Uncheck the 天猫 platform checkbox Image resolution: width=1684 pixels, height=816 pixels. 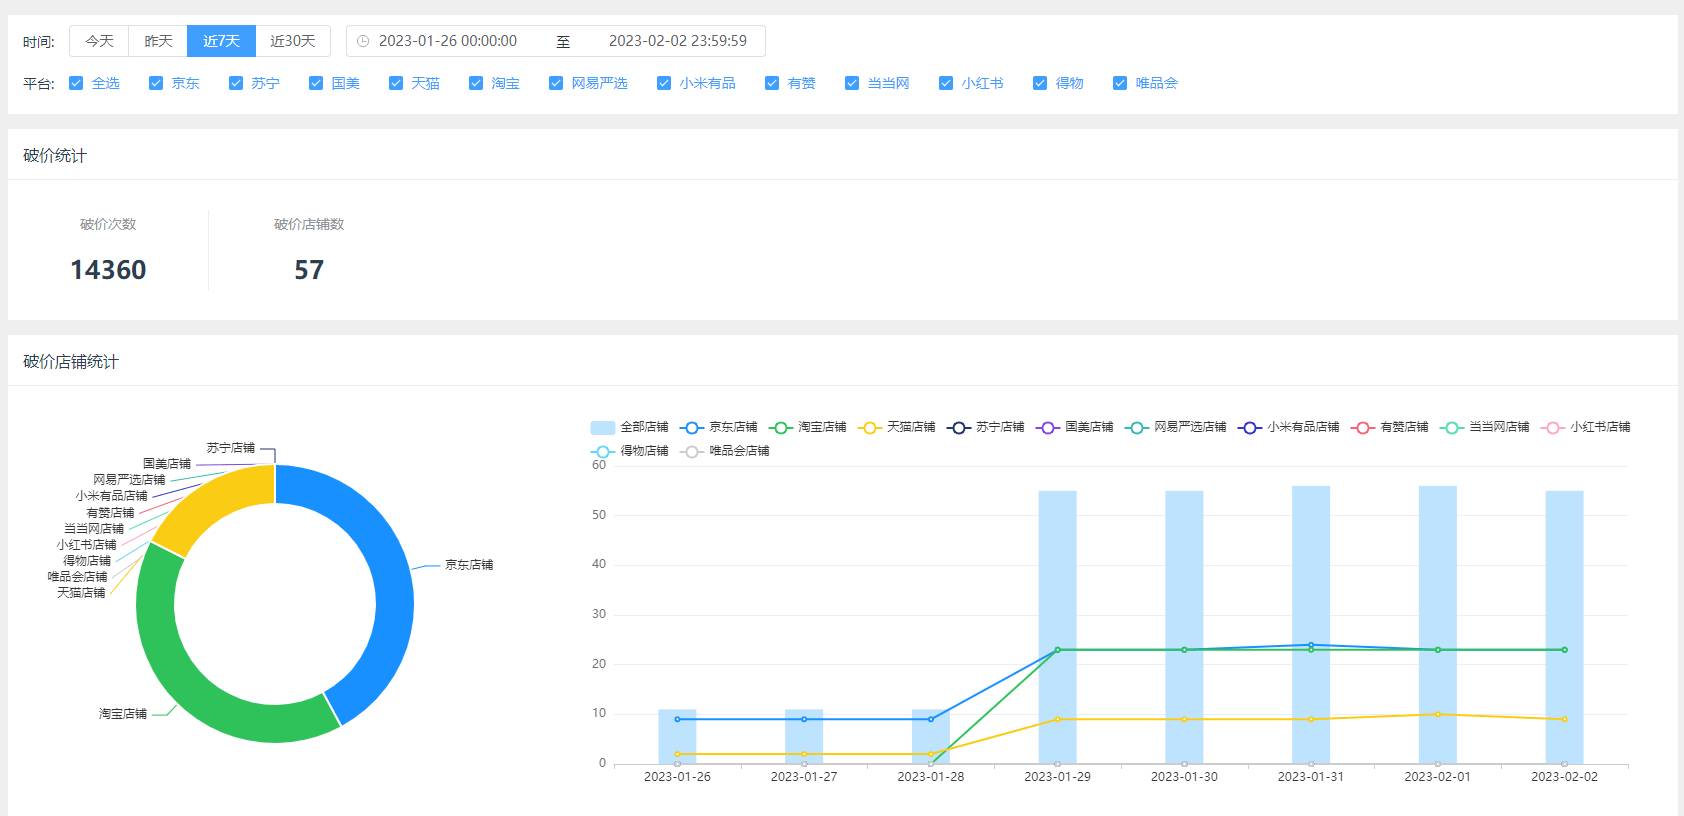coord(396,83)
